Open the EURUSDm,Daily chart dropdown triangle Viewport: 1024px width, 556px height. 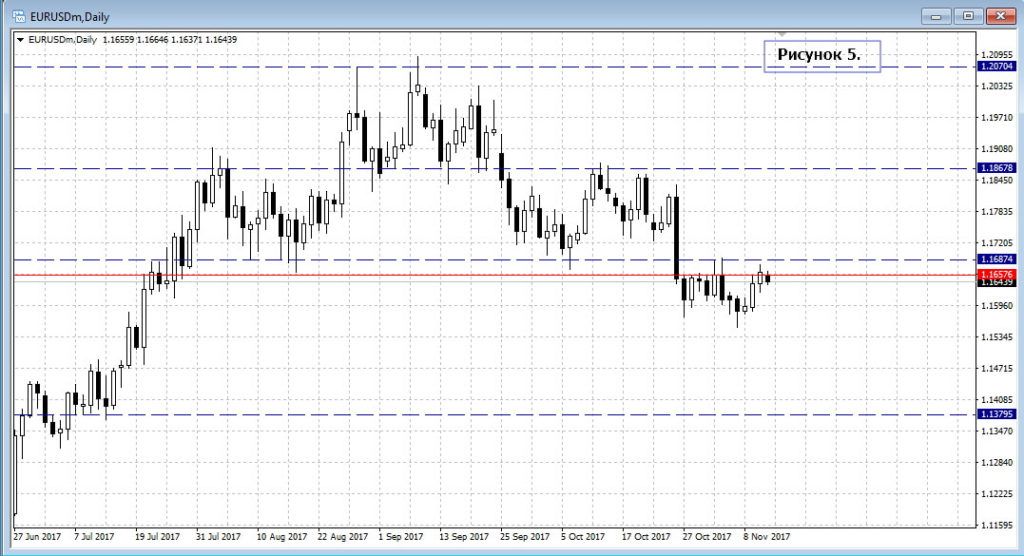click(21, 39)
